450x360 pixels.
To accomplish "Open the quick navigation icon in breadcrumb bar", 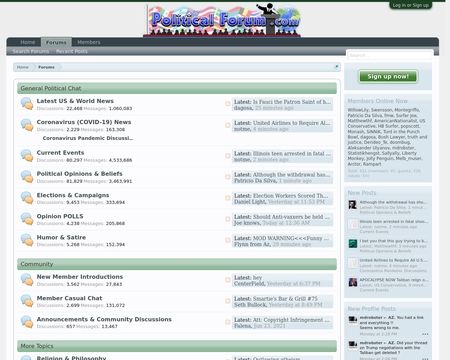I will coord(336,67).
